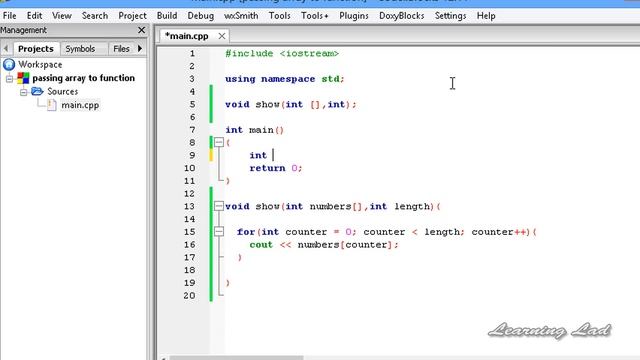Image resolution: width=640 pixels, height=360 pixels.
Task: Open the Tools+ menu
Action: (x=314, y=16)
